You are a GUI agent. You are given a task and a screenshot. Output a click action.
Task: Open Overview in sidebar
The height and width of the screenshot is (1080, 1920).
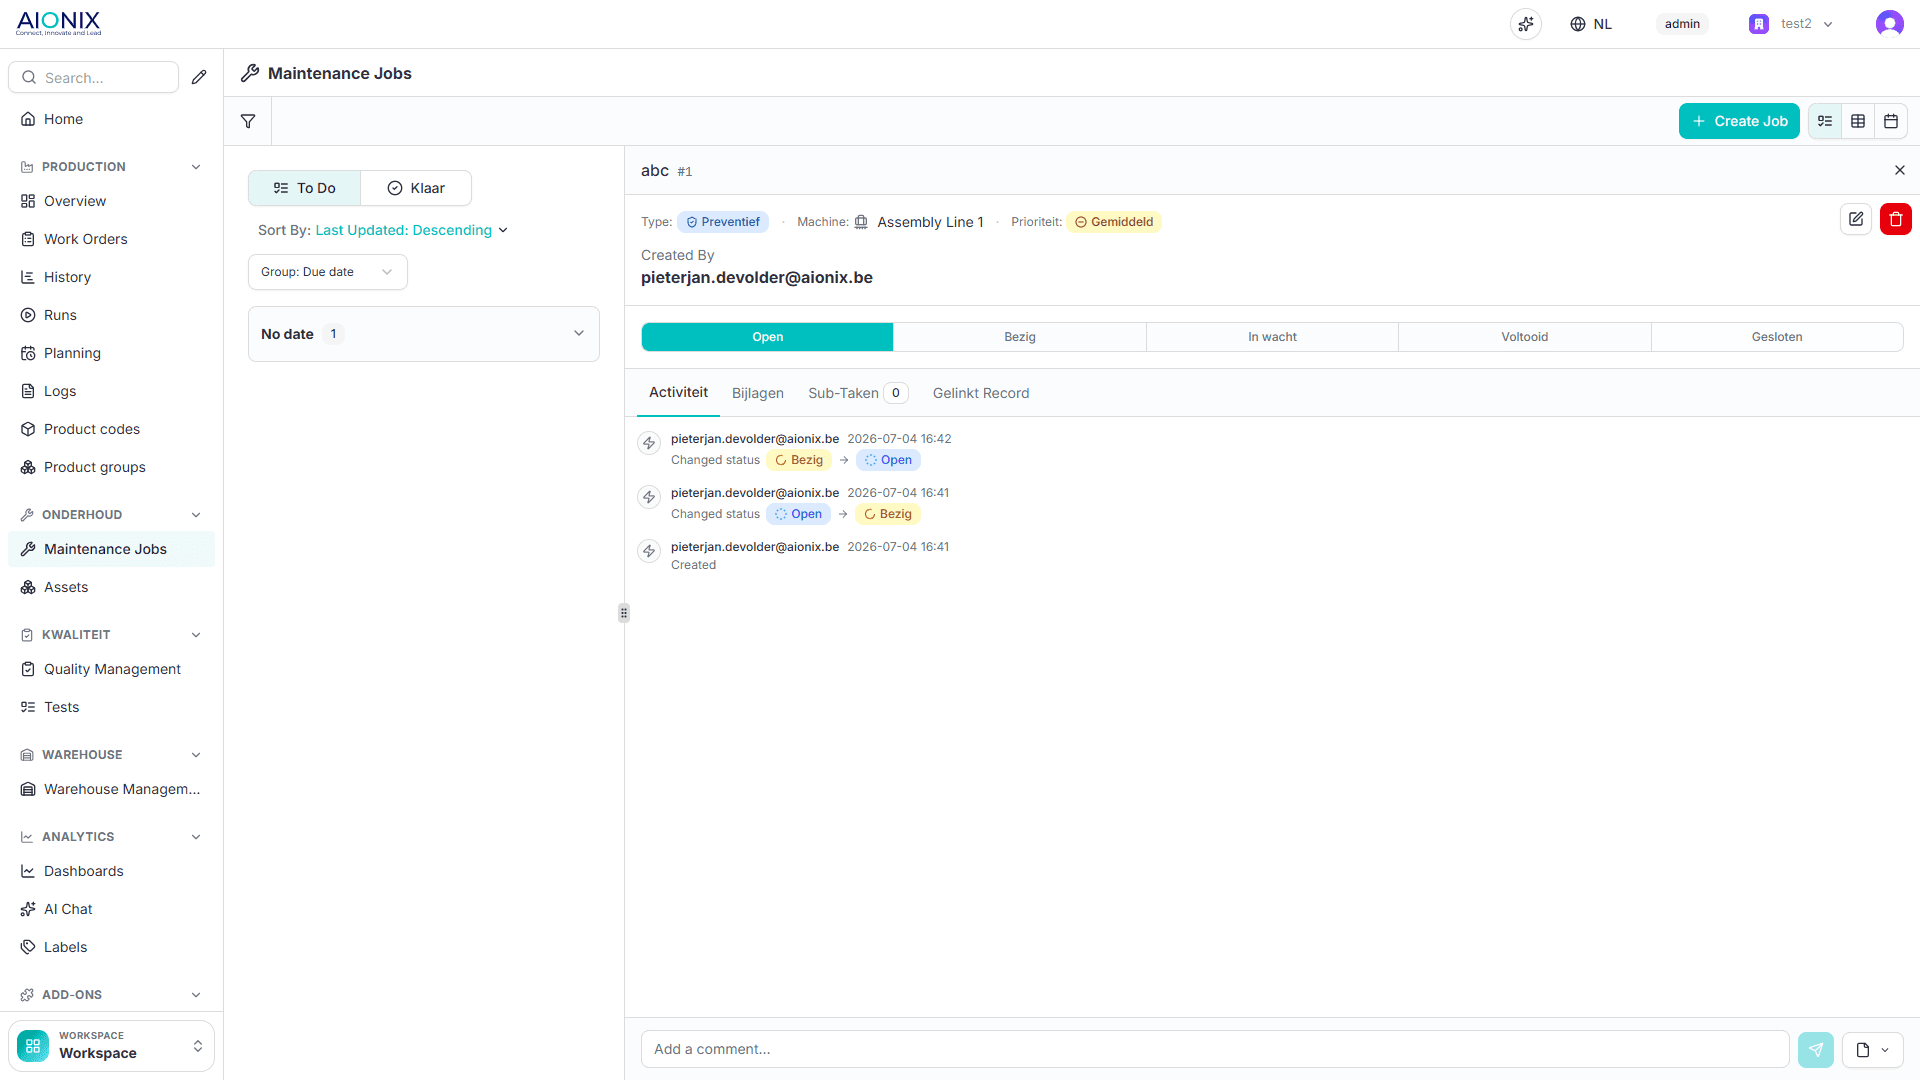point(111,201)
